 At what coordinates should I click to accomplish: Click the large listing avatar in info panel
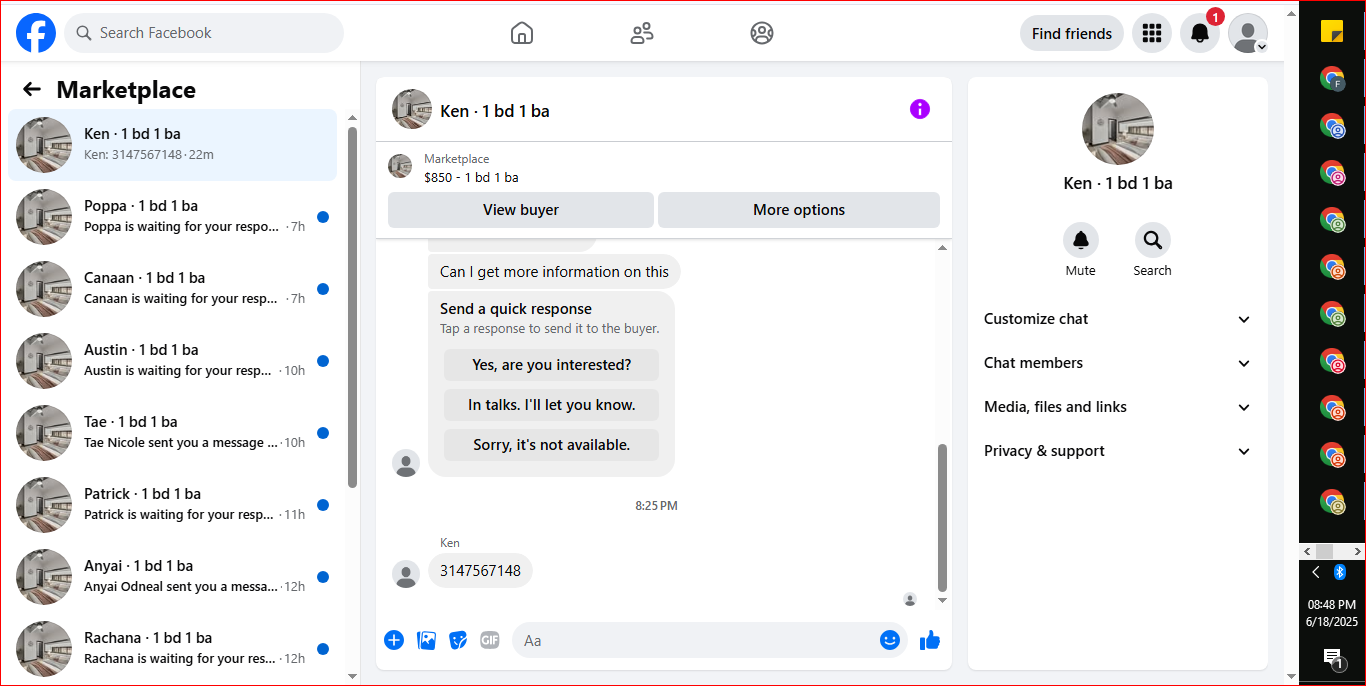(x=1118, y=129)
